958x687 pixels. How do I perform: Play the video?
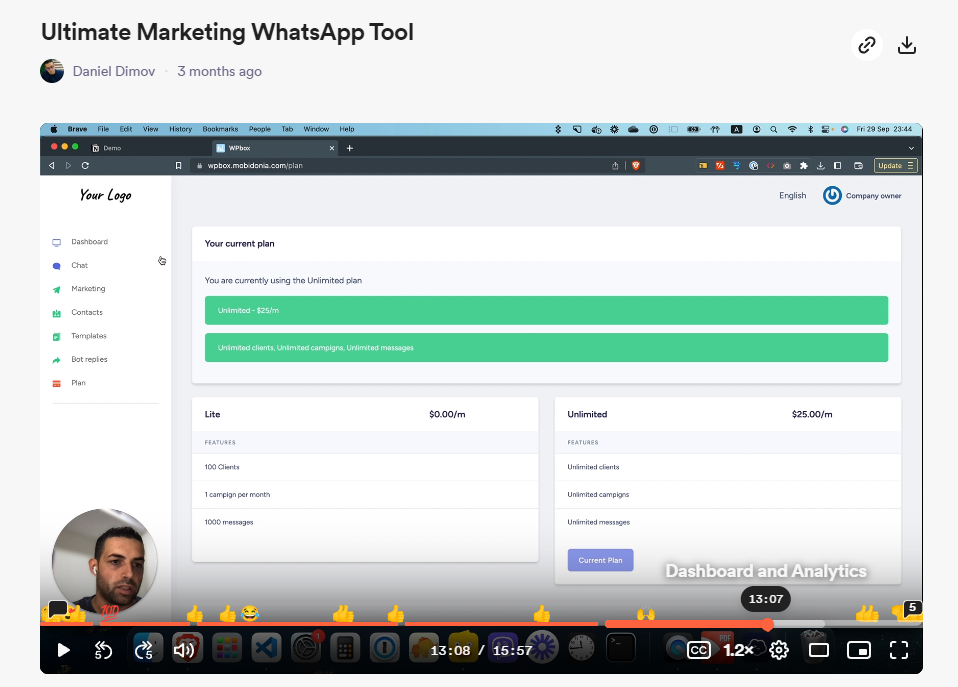click(x=64, y=650)
